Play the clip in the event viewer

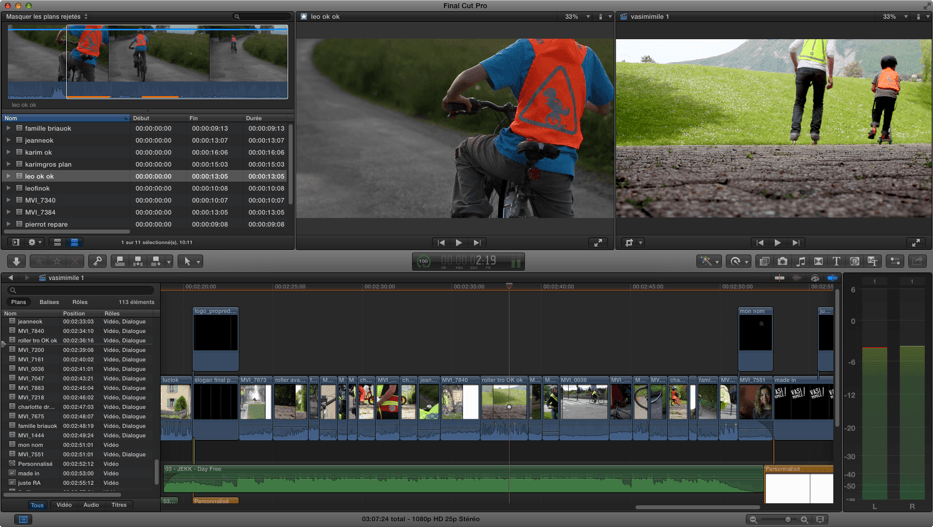[x=459, y=243]
